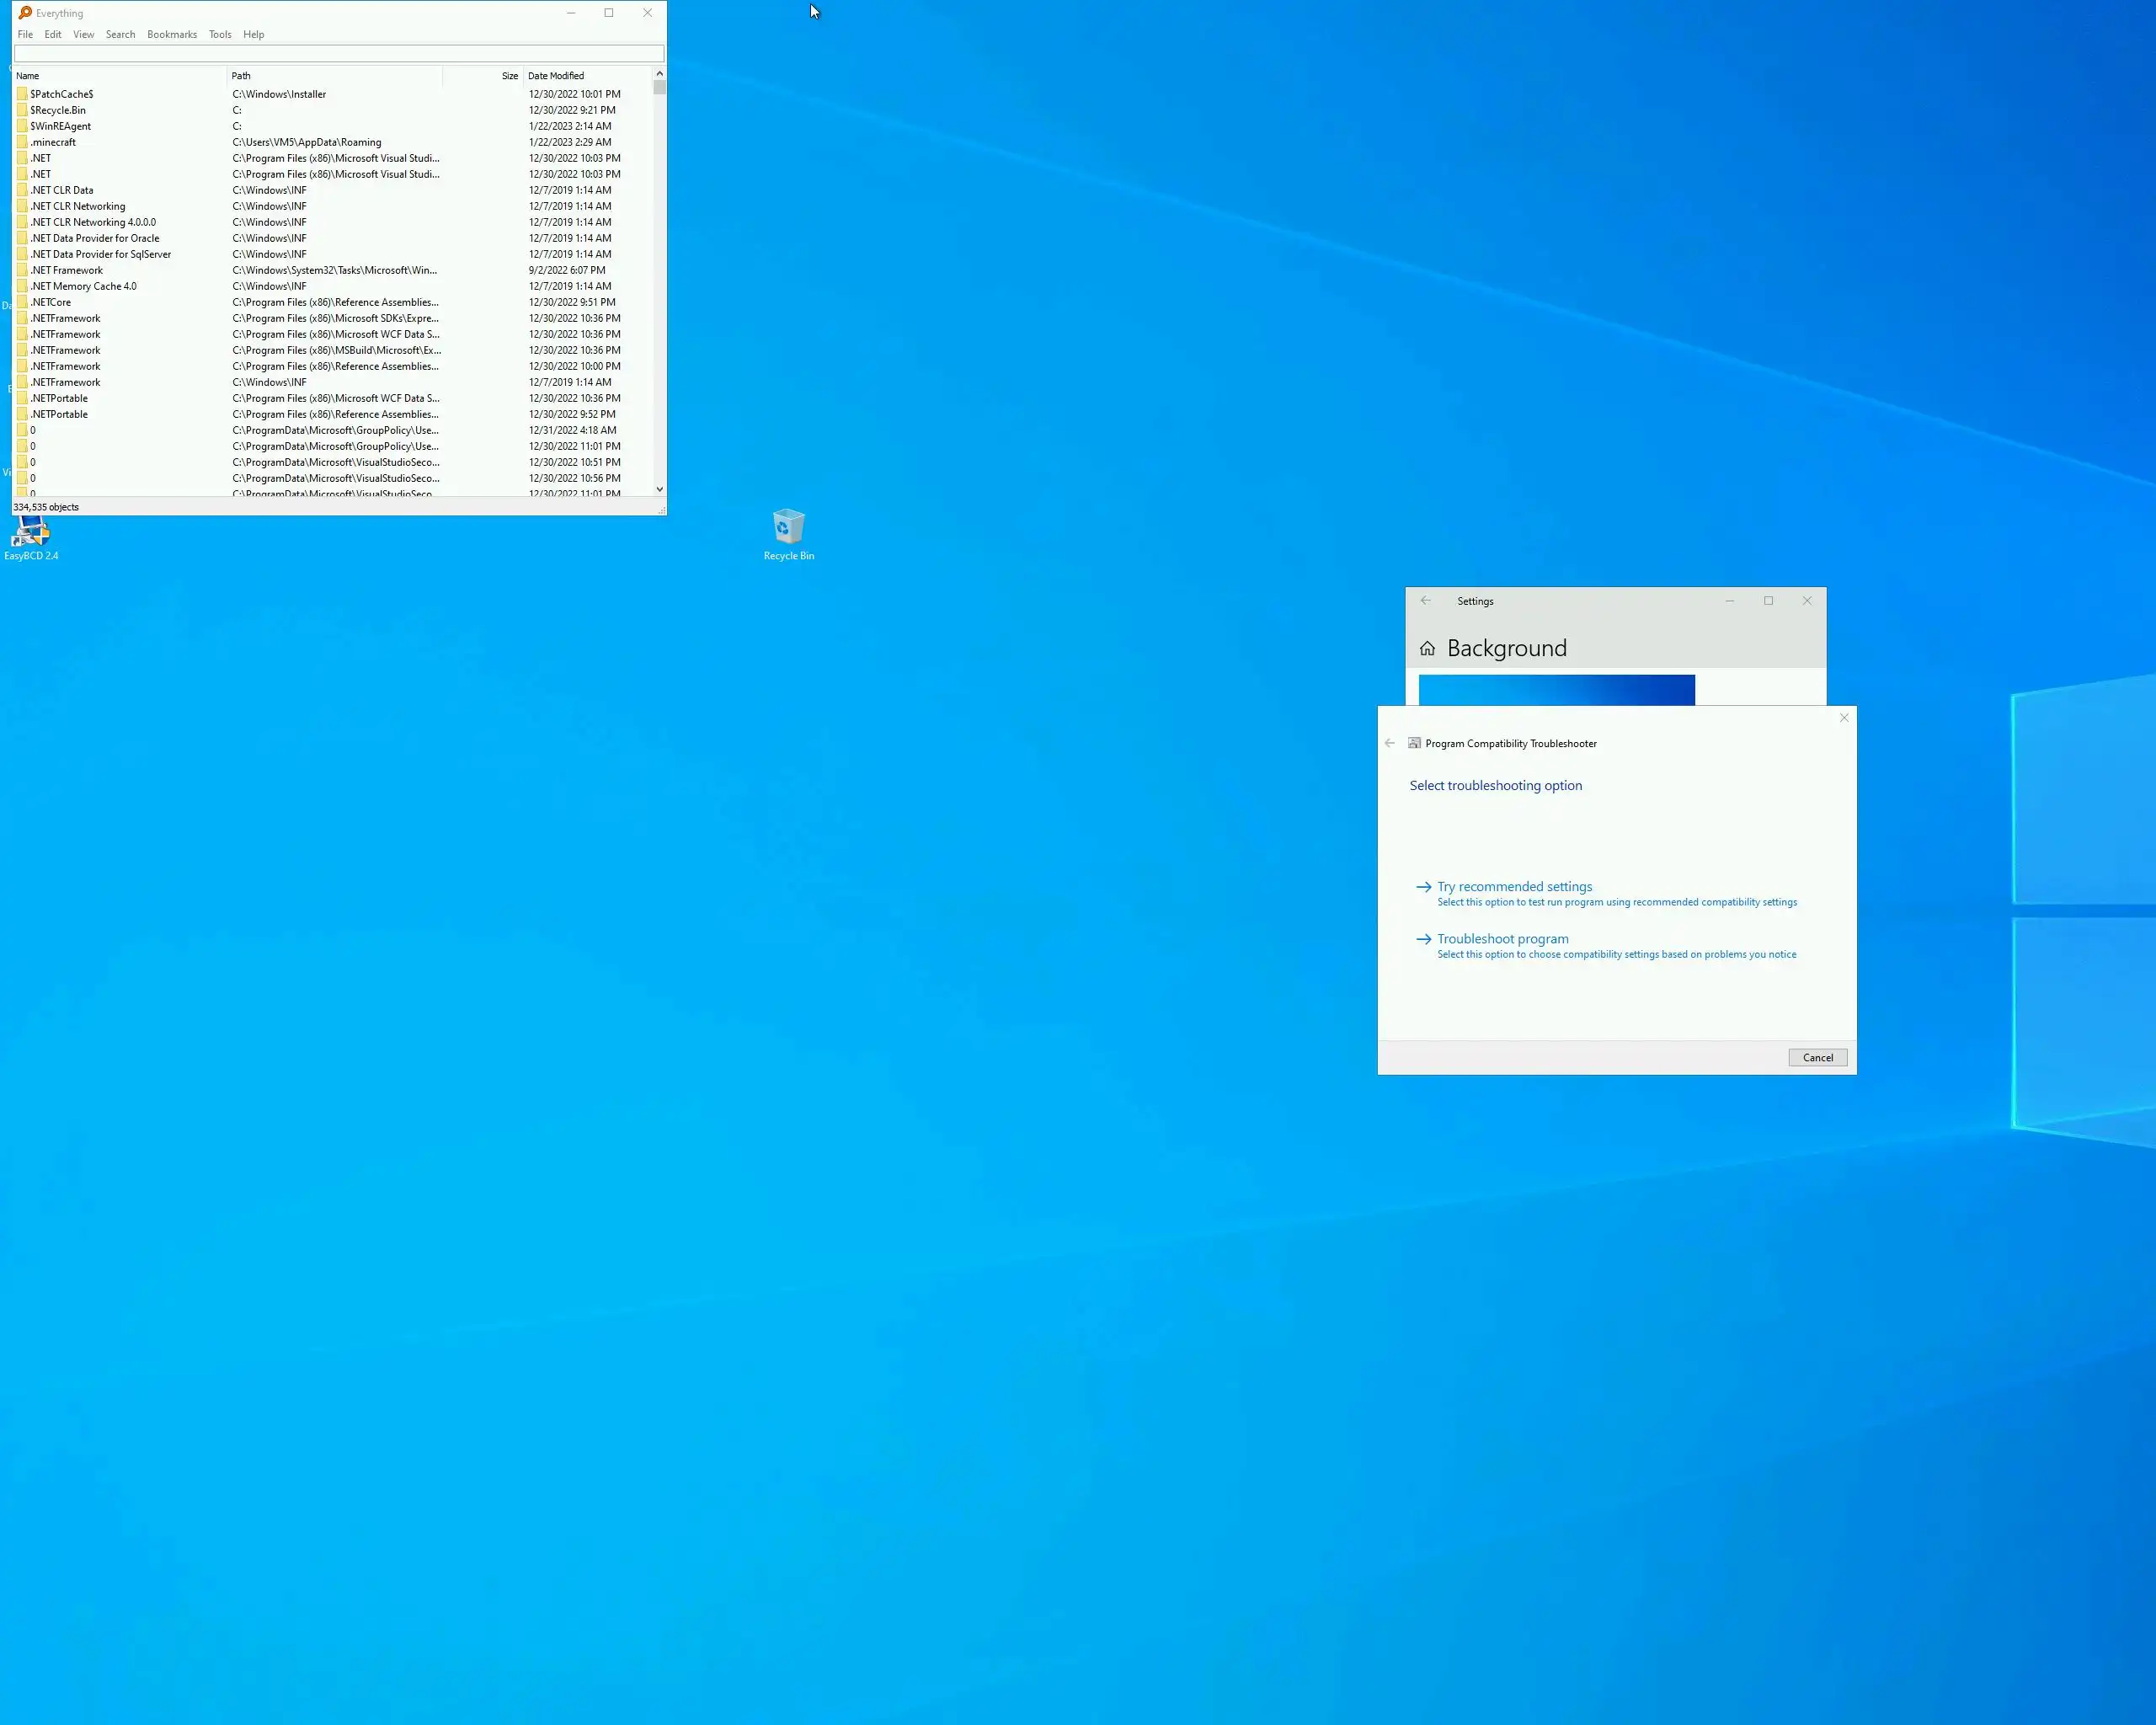
Task: Click the scroll down arrow in results list
Action: click(x=659, y=489)
